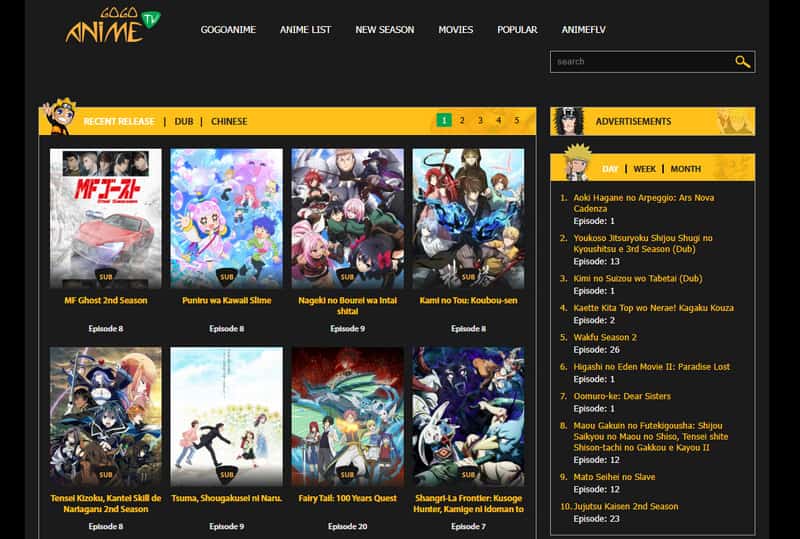Click Episode: 26 under Wakfu Season 2
This screenshot has height=539, width=800.
tap(596, 350)
